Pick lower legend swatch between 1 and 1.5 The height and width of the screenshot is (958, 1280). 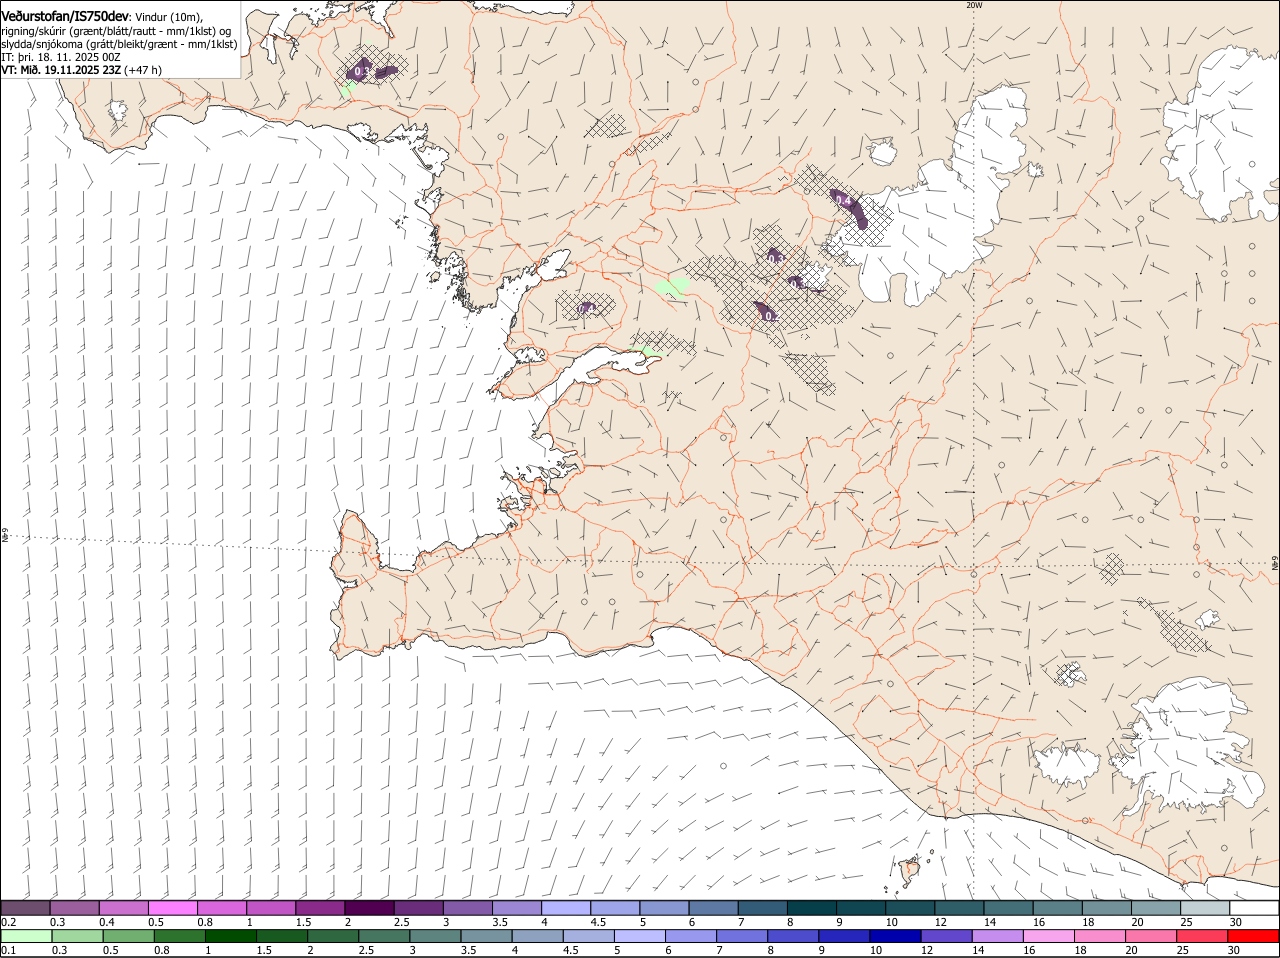click(230, 936)
